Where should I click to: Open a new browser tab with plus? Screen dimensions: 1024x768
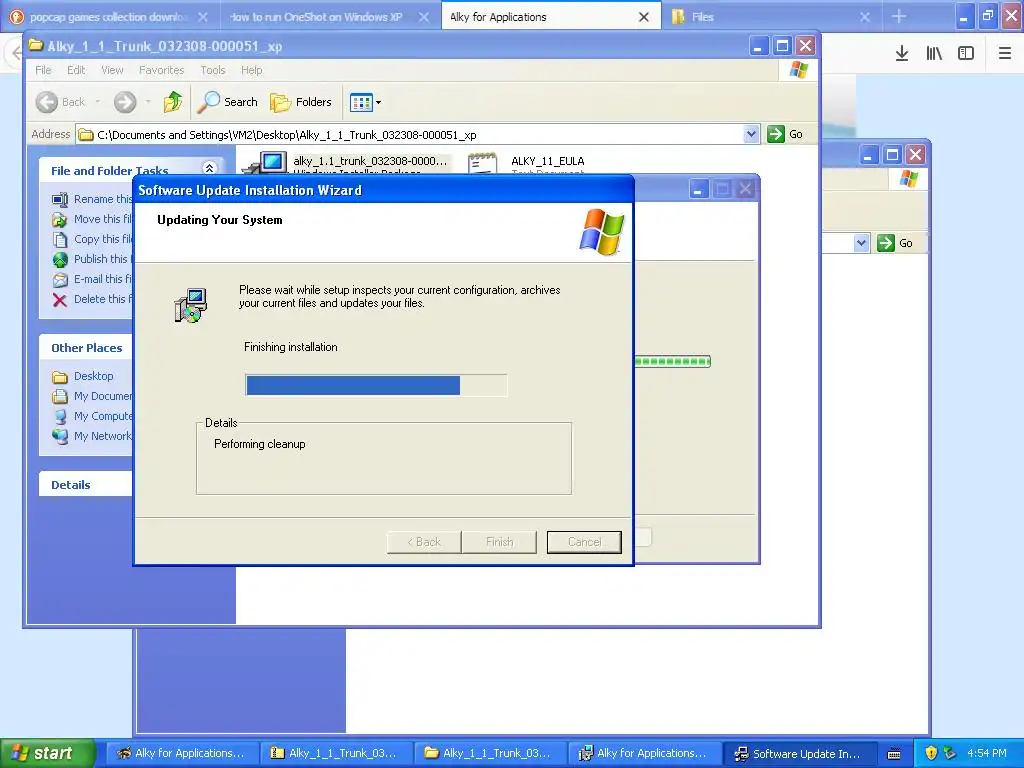click(x=899, y=16)
